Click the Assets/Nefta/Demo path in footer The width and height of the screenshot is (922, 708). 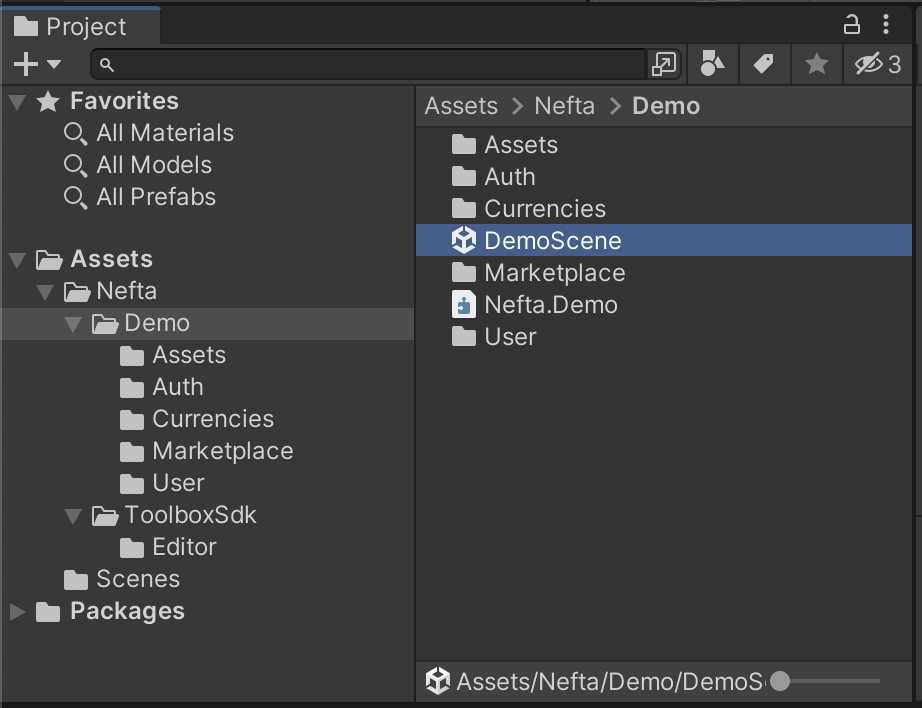tap(611, 682)
